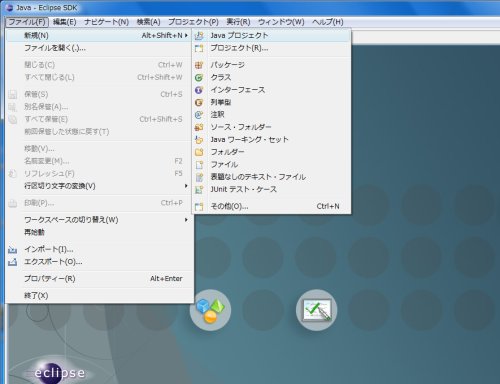The height and width of the screenshot is (384, 500).
Task: Expand ワークスペースの切り替え(W) submenu arrow
Action: coord(186,220)
